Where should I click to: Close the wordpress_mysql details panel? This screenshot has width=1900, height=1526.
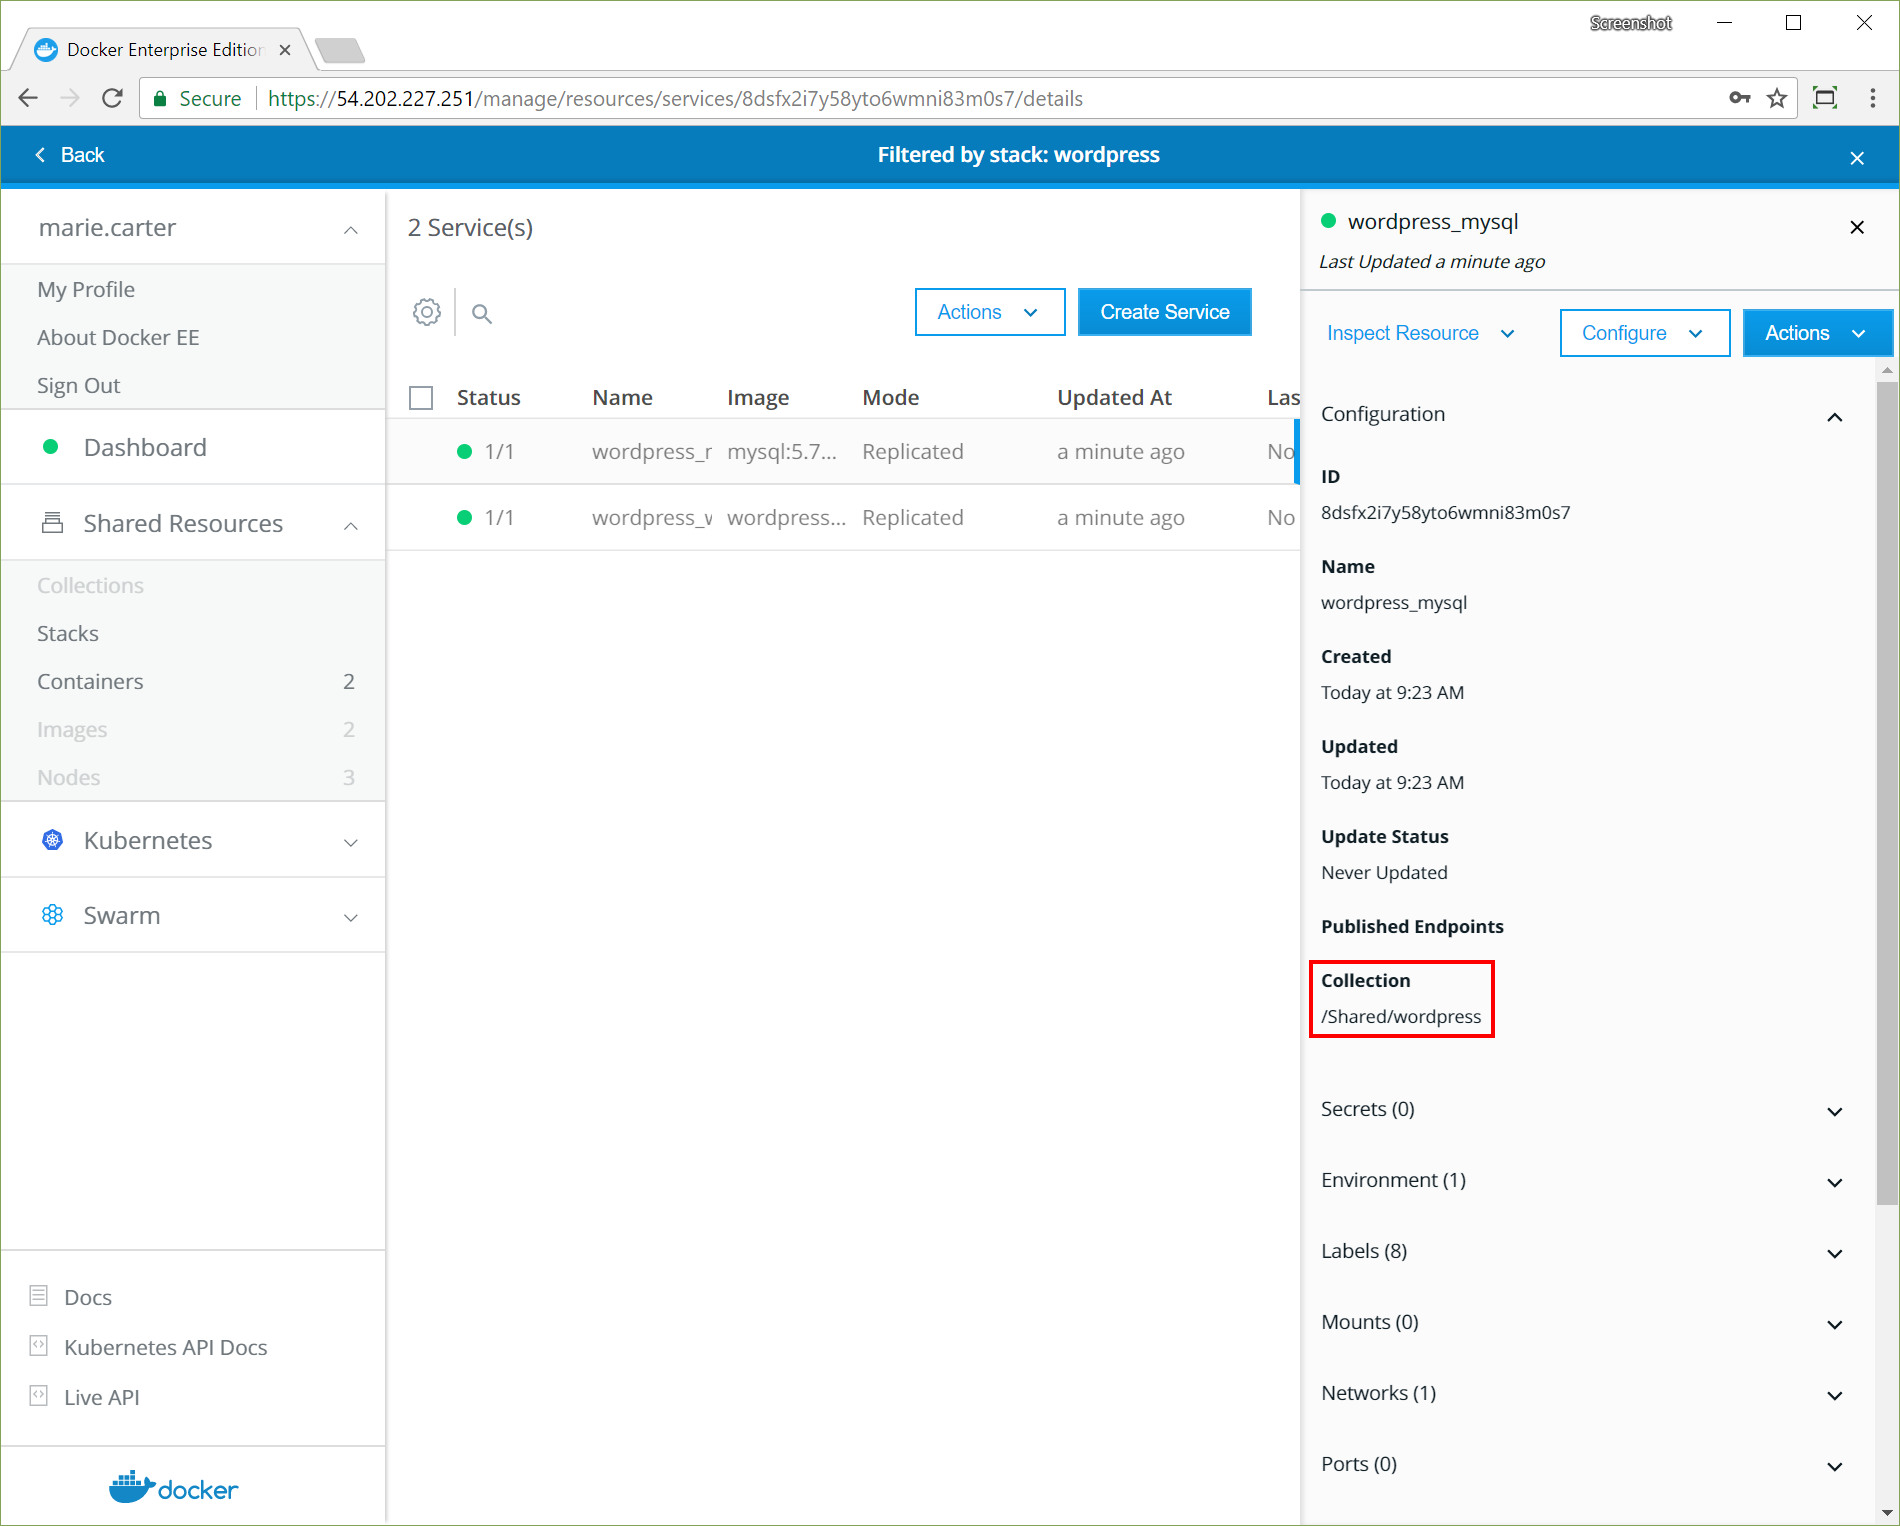(x=1857, y=227)
